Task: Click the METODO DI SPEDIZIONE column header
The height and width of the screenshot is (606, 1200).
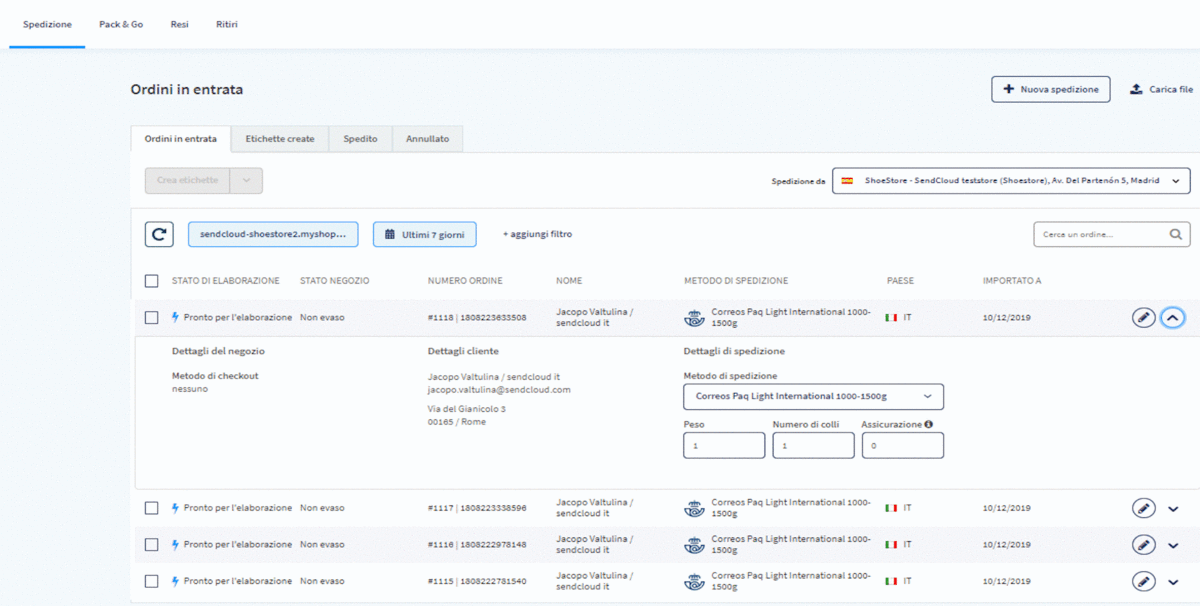Action: tap(736, 281)
